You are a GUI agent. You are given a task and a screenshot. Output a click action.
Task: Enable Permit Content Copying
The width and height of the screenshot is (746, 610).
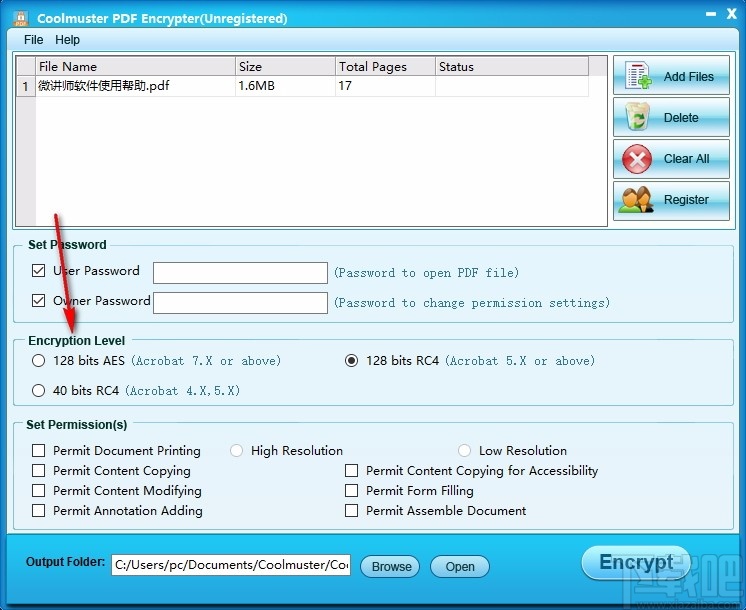click(38, 470)
